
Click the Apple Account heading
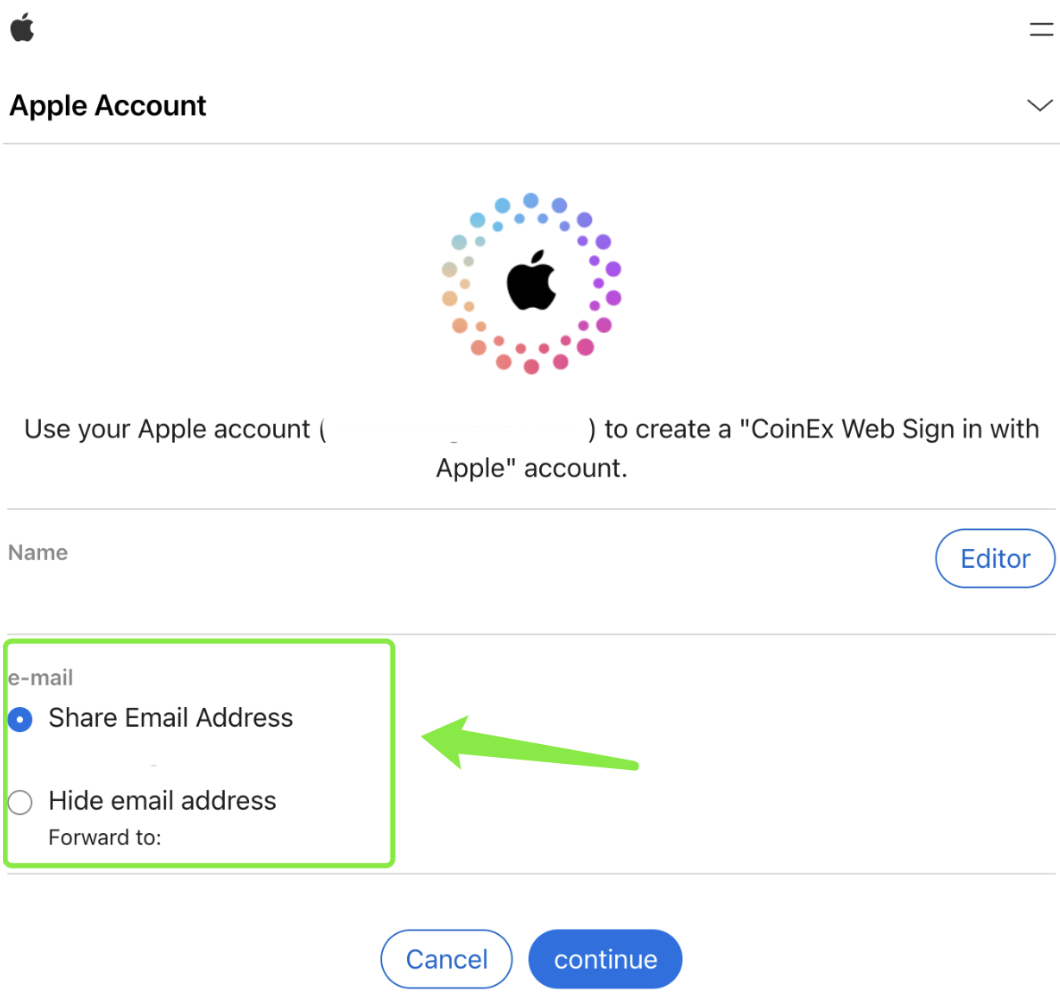coord(108,106)
